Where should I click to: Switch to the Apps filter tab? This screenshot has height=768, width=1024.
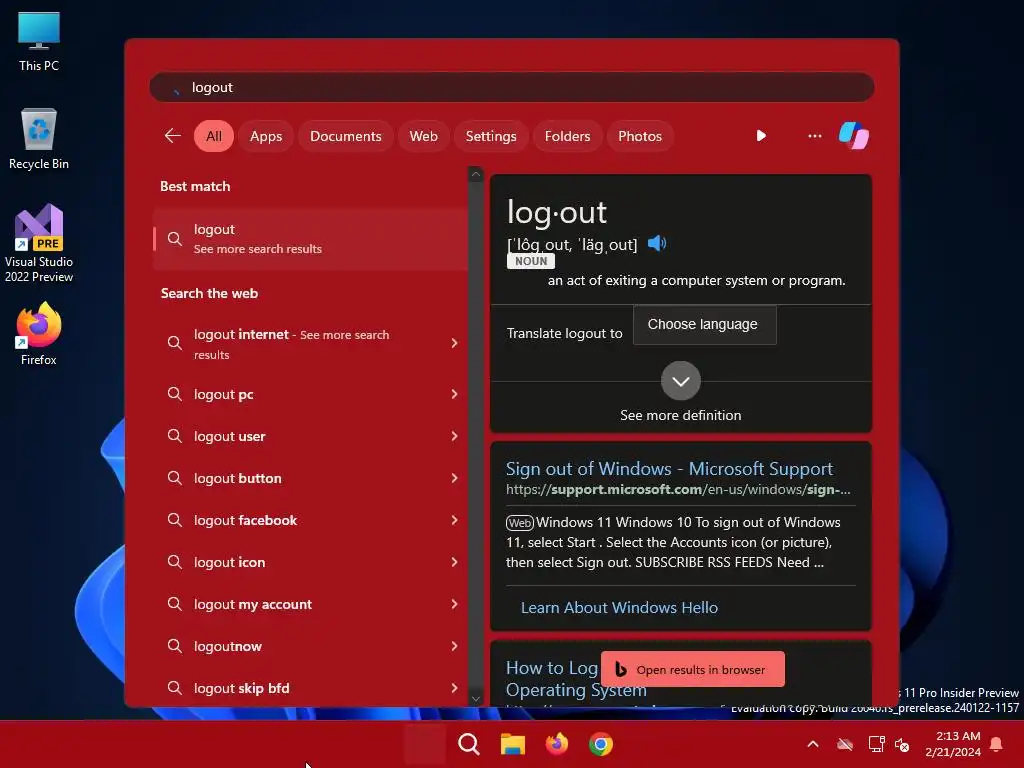coord(266,136)
